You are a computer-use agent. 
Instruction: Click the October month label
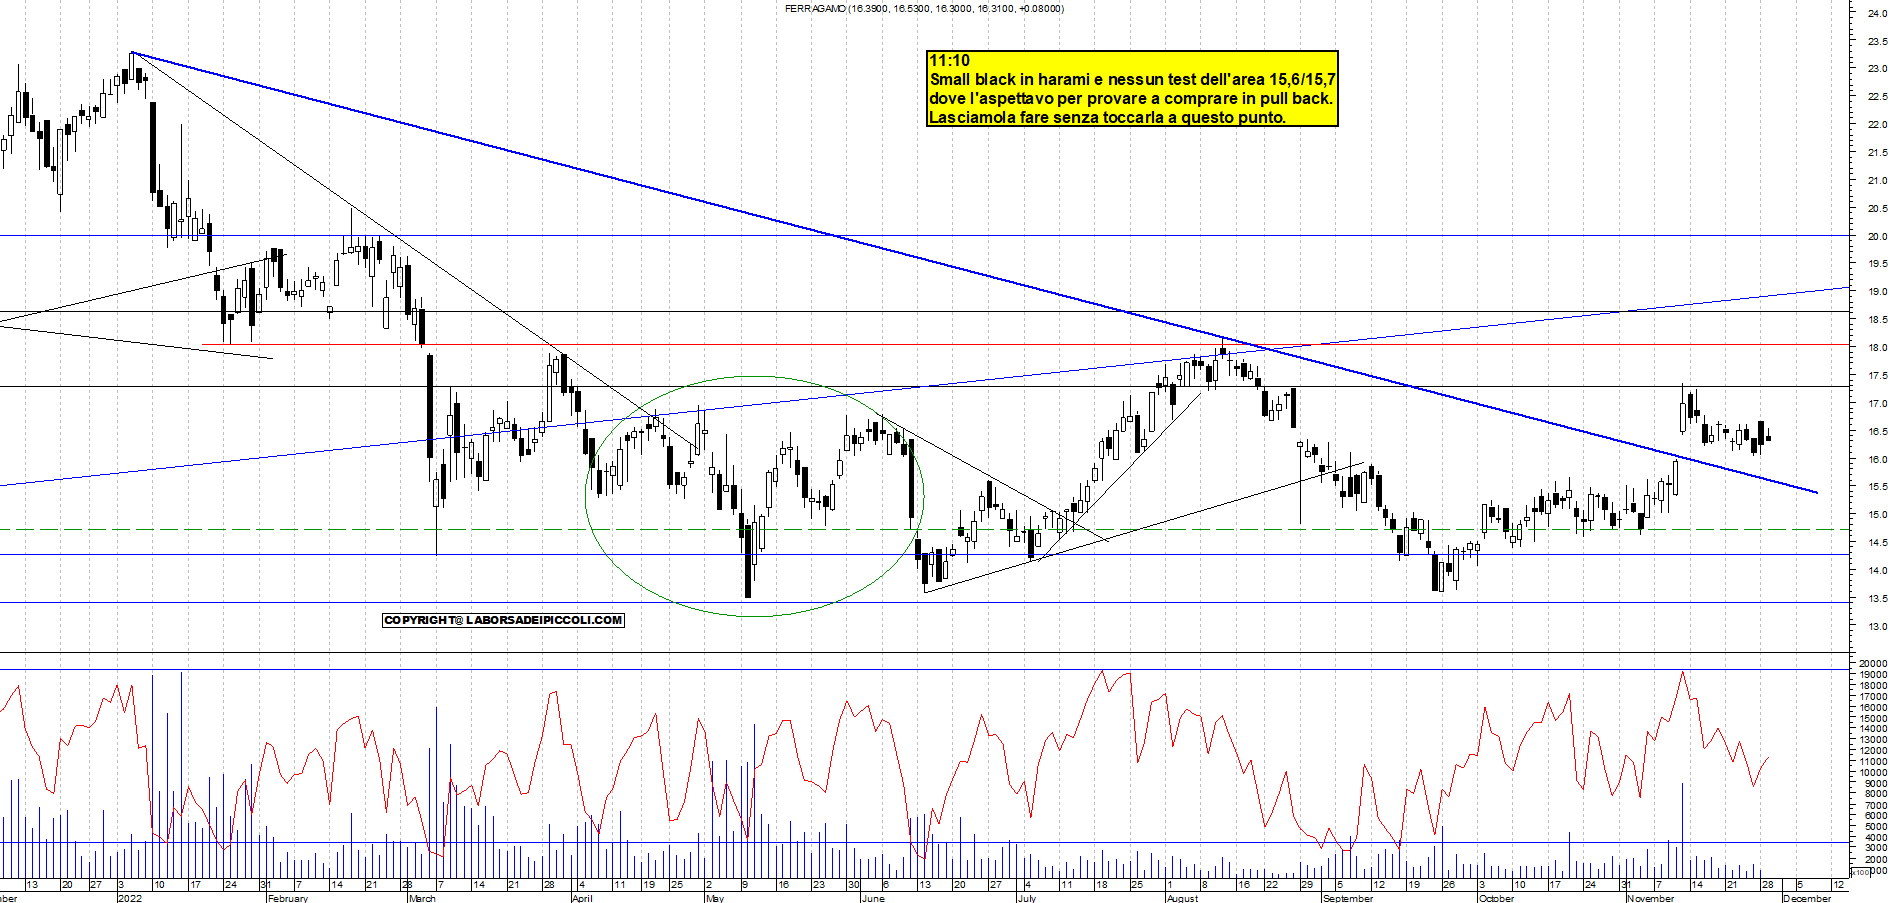click(1497, 898)
